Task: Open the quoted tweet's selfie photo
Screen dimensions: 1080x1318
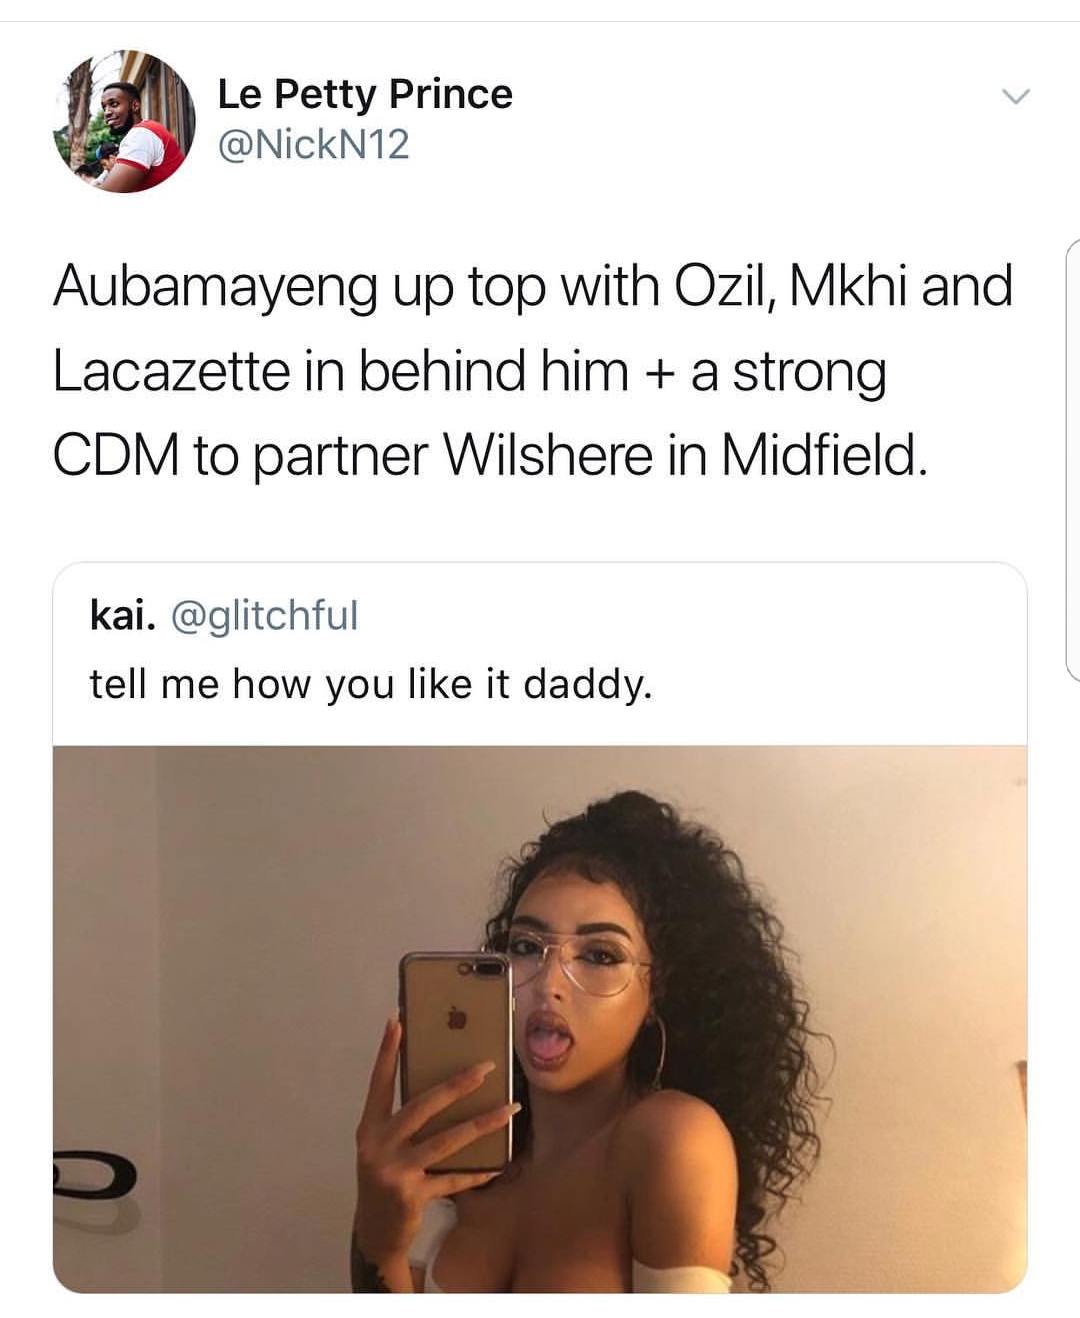Action: pos(540,1018)
